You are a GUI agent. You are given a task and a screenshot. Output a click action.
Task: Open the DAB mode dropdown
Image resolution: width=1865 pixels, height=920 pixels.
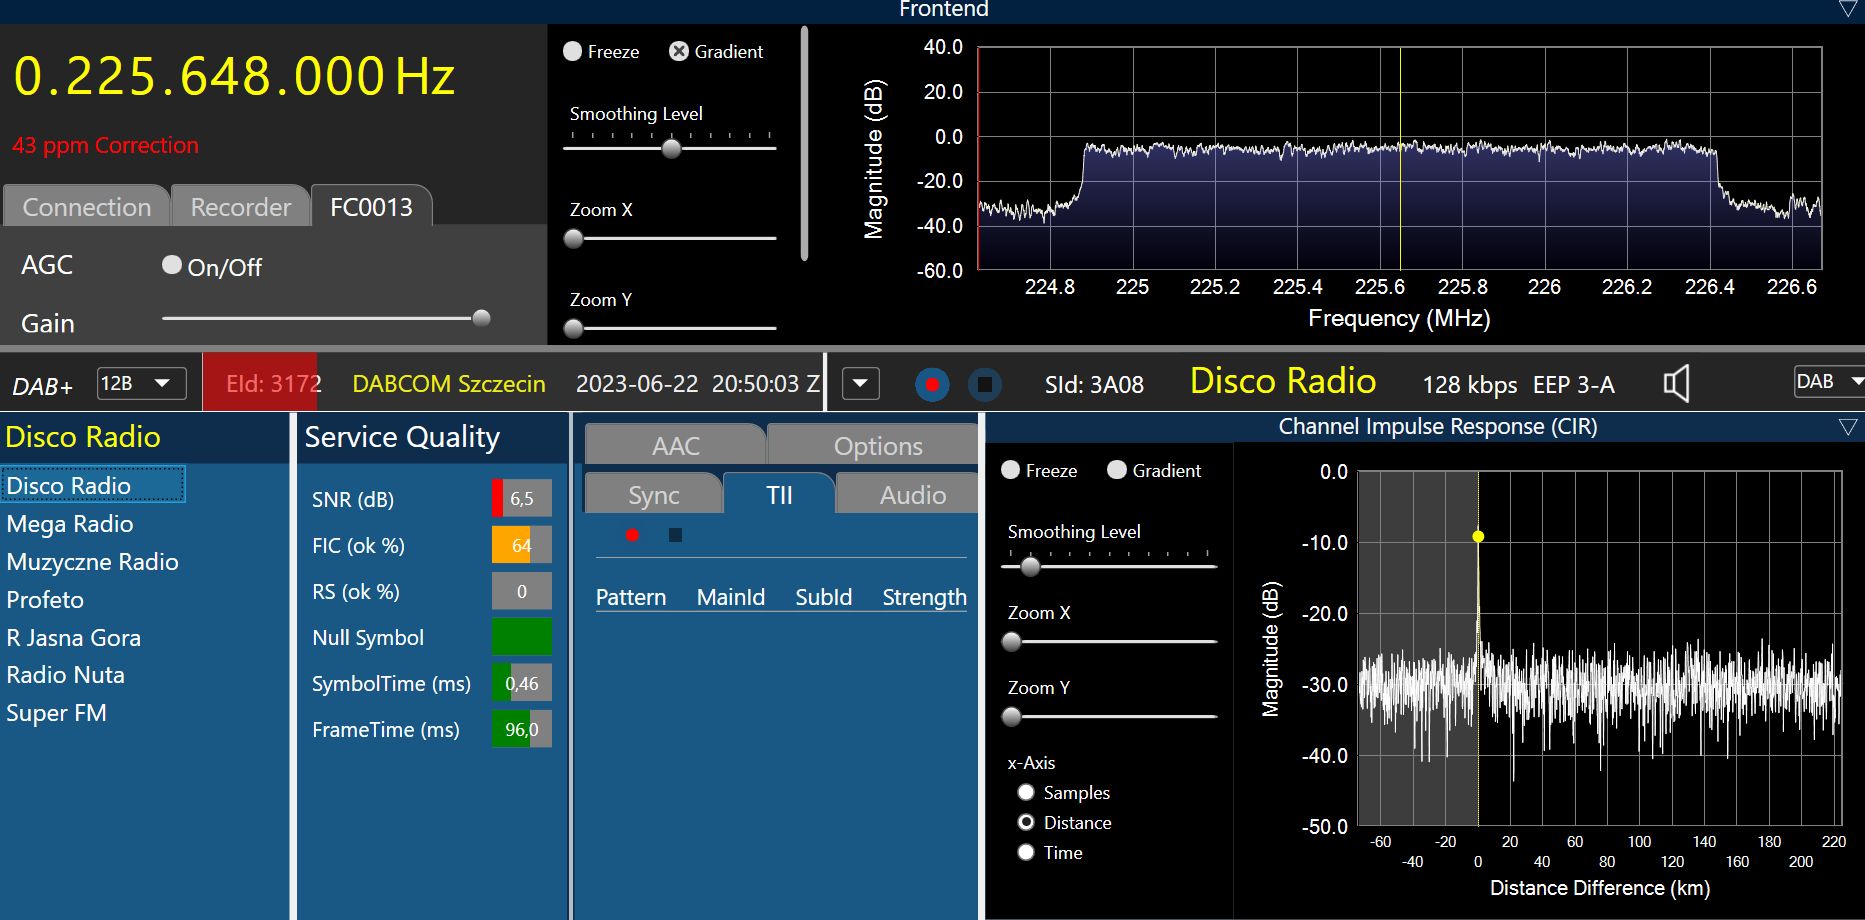coord(1828,382)
